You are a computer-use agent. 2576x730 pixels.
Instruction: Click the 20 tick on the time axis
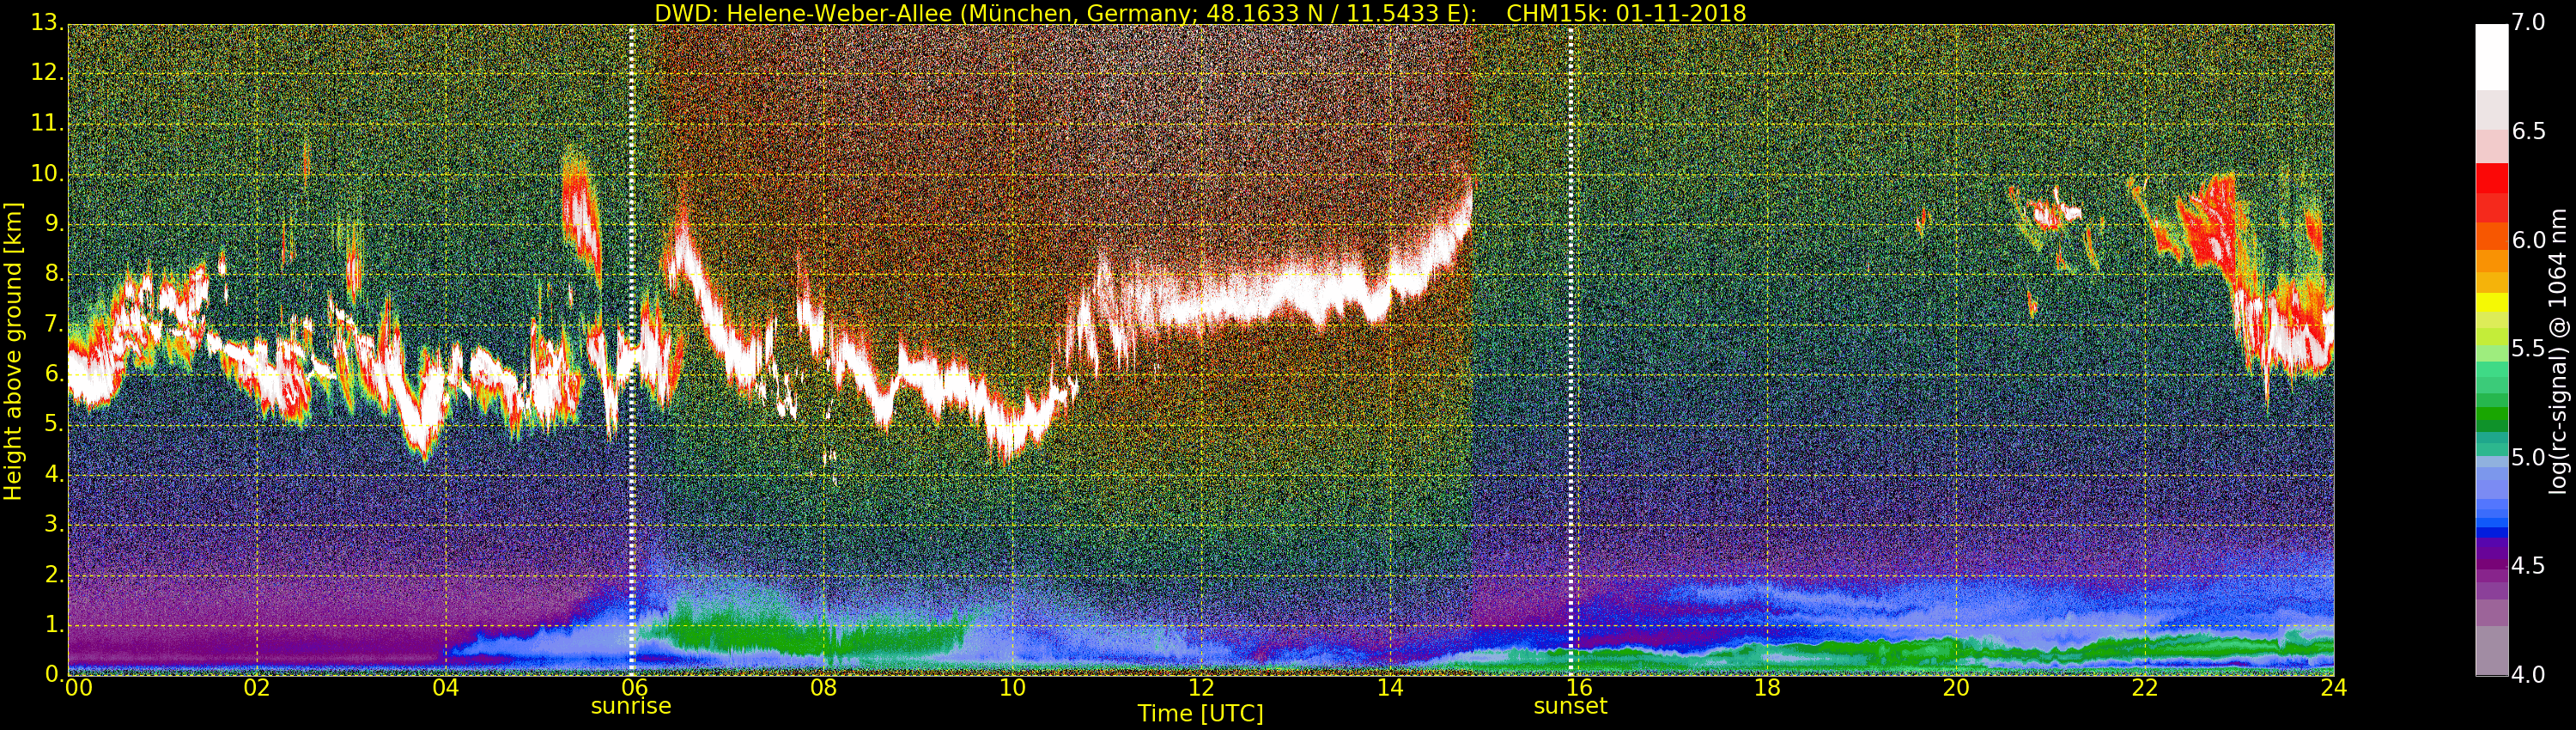(x=1956, y=688)
